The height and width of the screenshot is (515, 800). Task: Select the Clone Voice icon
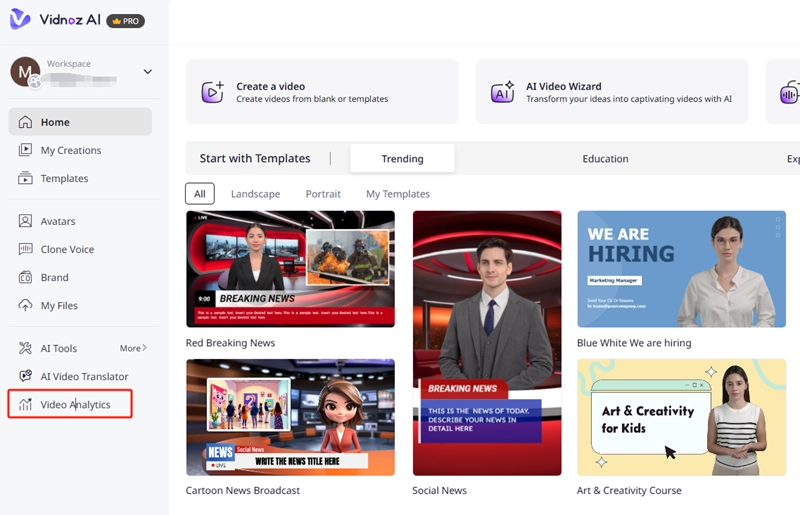pos(25,249)
